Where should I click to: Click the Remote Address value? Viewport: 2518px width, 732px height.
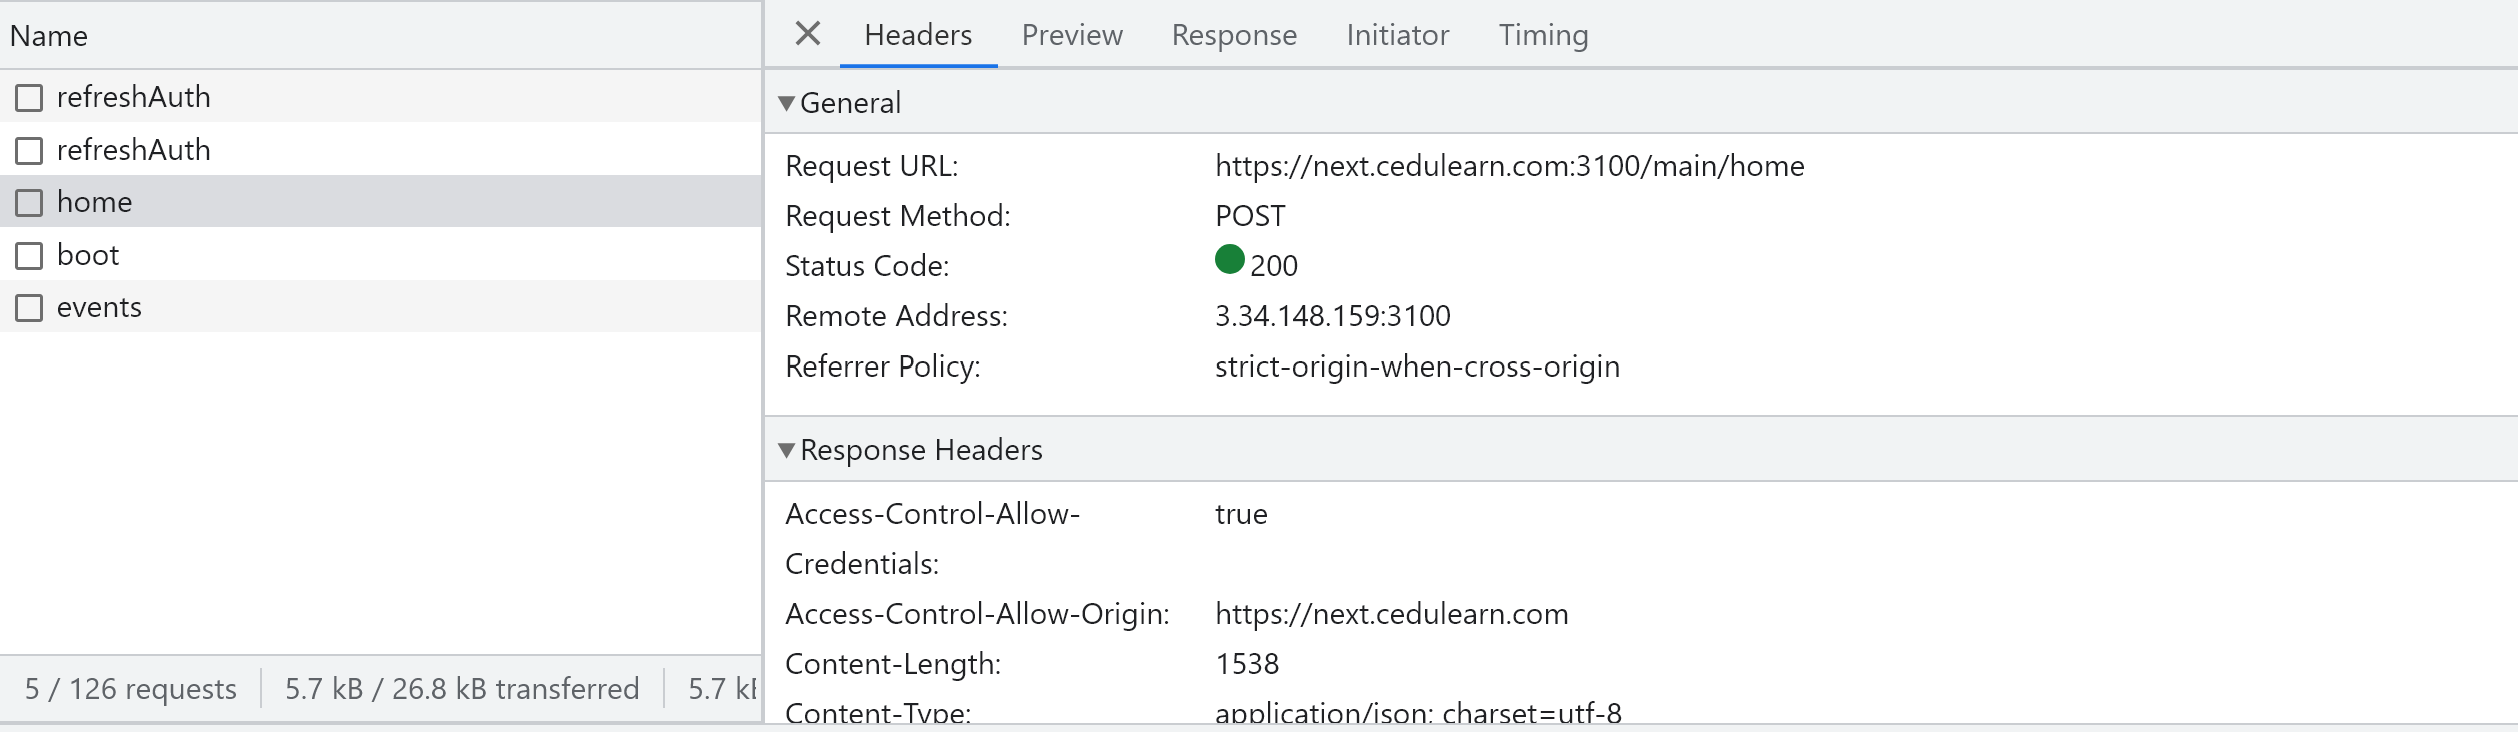point(1333,316)
